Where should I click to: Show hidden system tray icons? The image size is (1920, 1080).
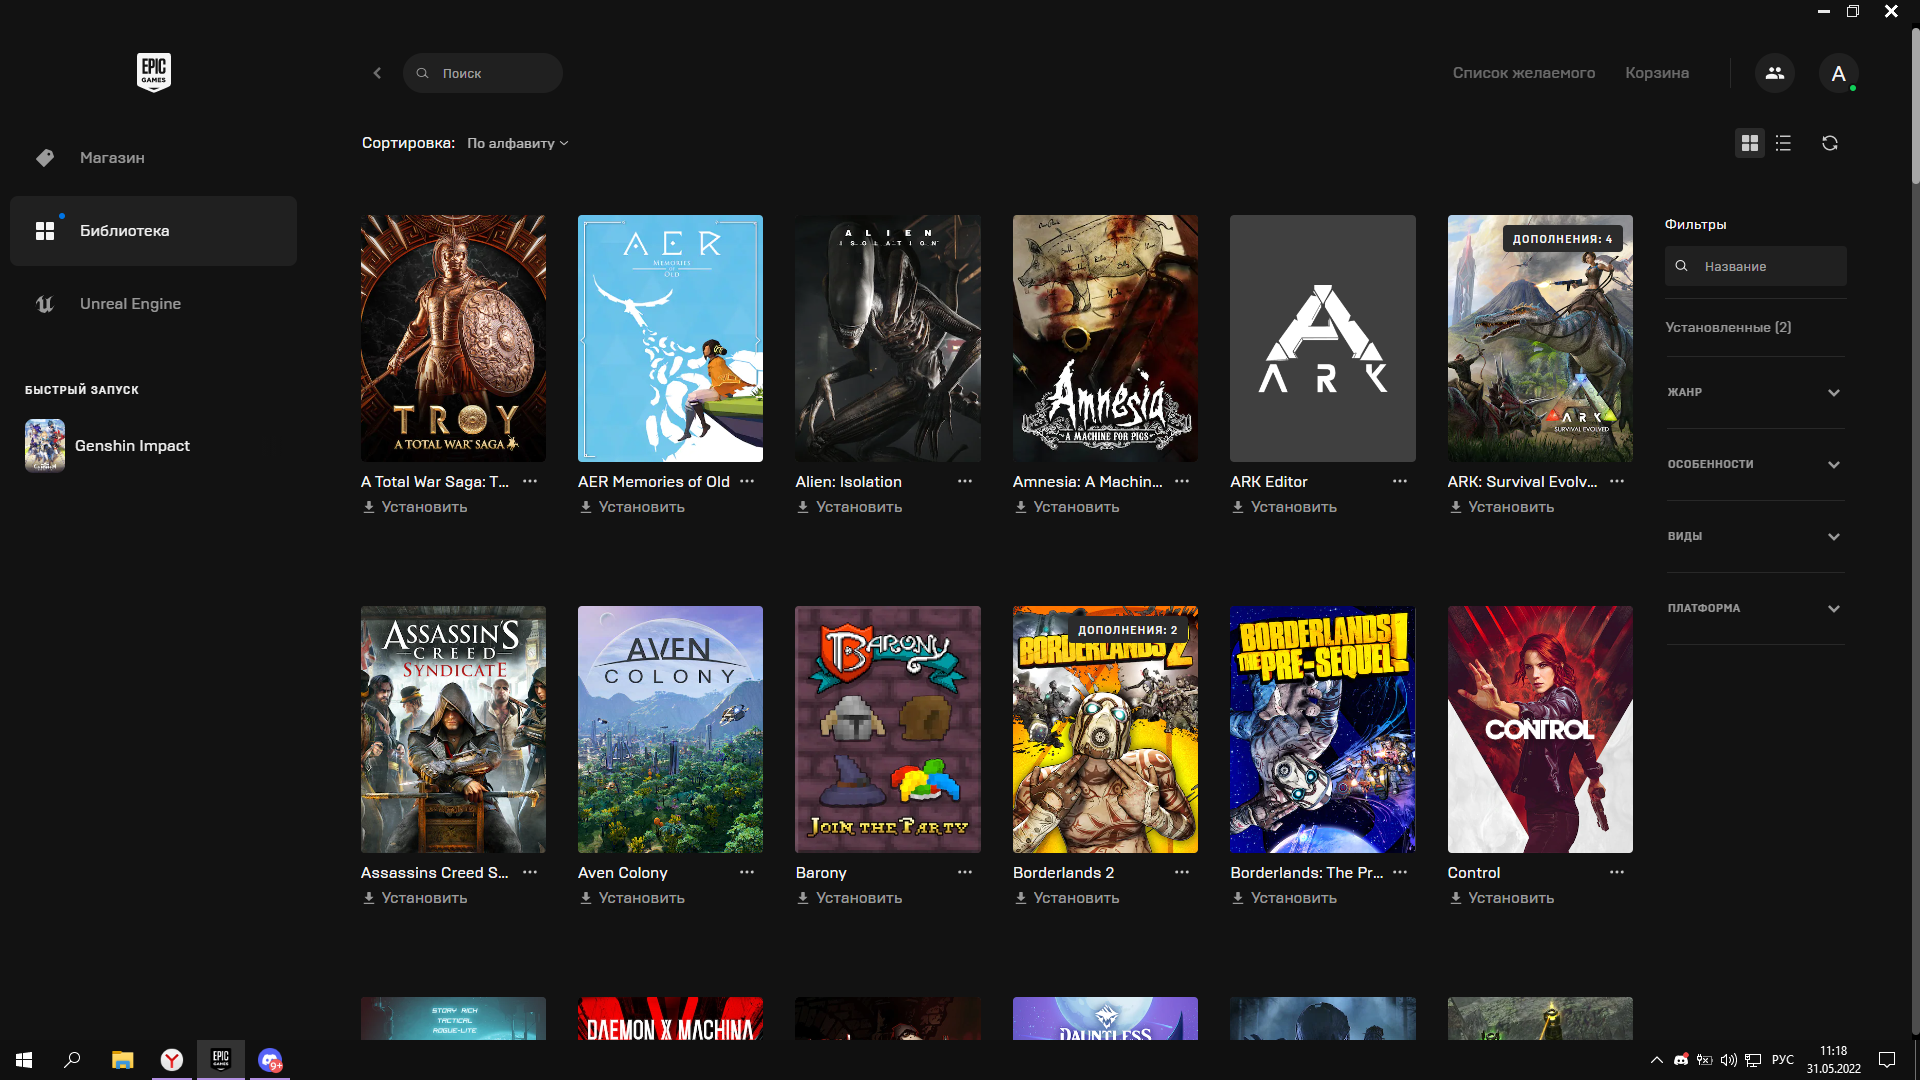1656,1060
